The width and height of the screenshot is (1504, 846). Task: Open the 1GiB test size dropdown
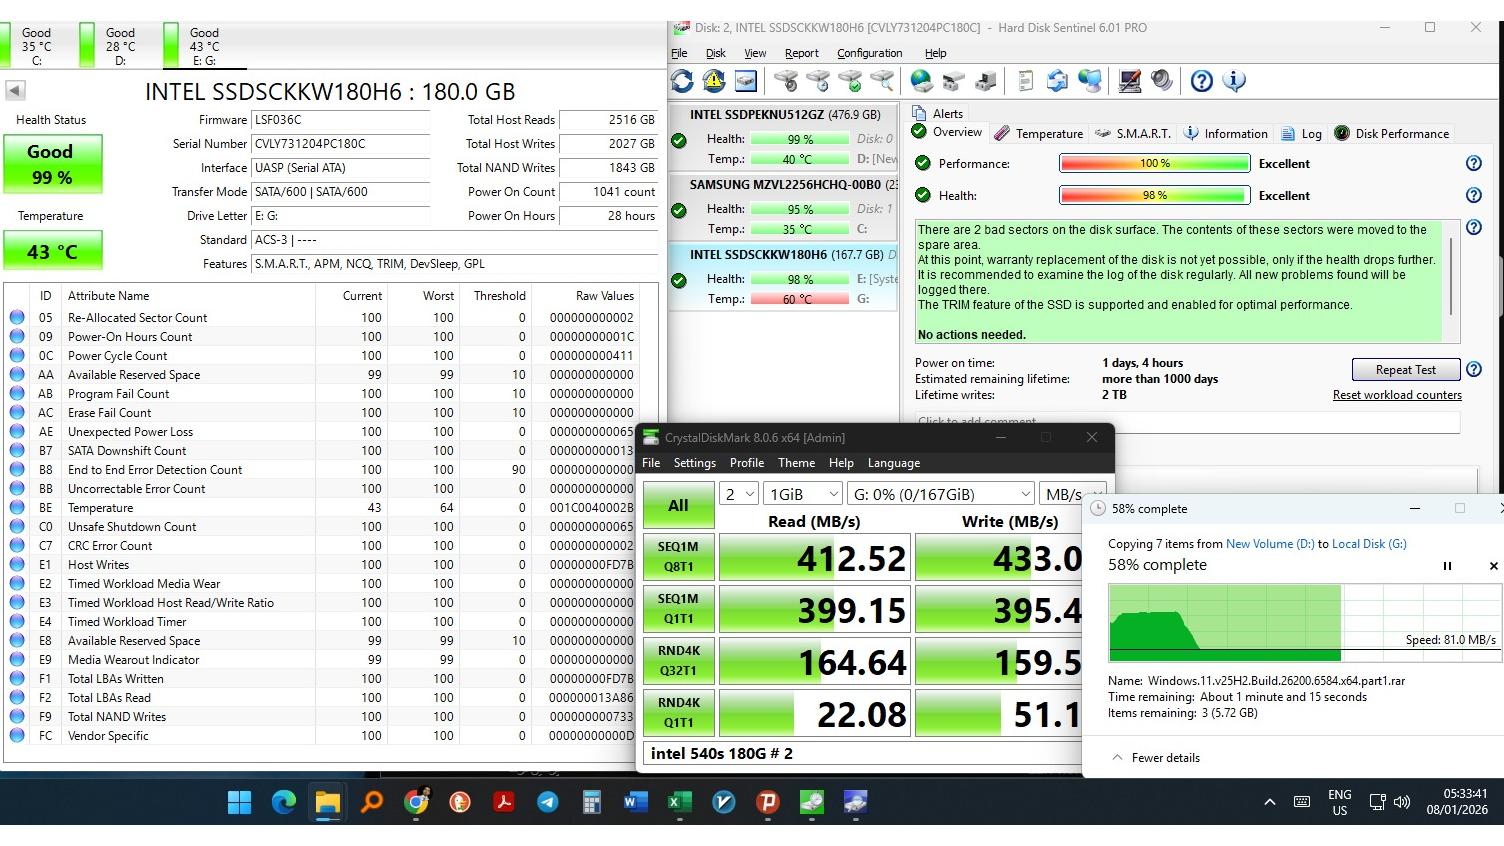coord(803,494)
